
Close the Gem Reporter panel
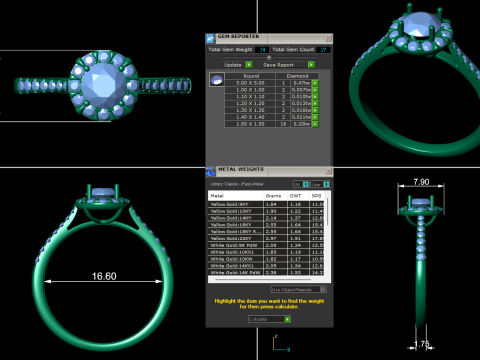click(328, 39)
